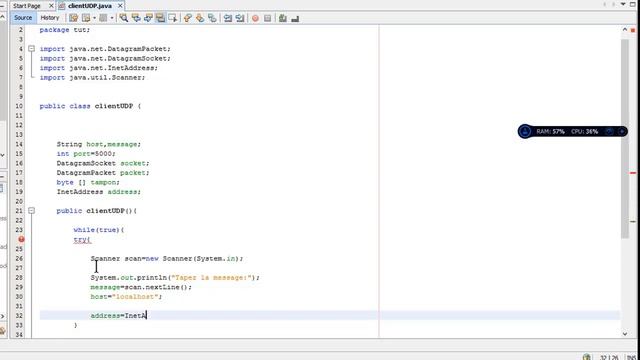This screenshot has width=640, height=360.
Task: Open the Forward history dropdown arrow
Action: (x=112, y=18)
